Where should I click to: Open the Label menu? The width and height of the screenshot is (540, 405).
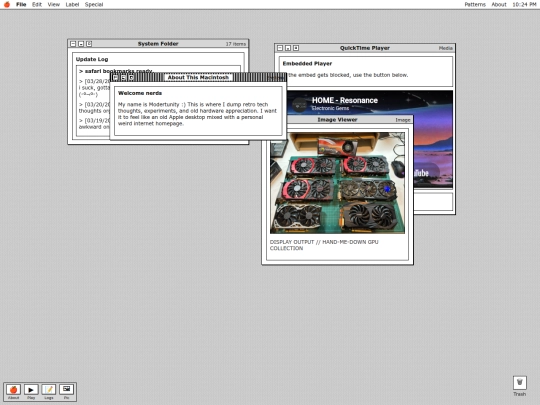[72, 4]
